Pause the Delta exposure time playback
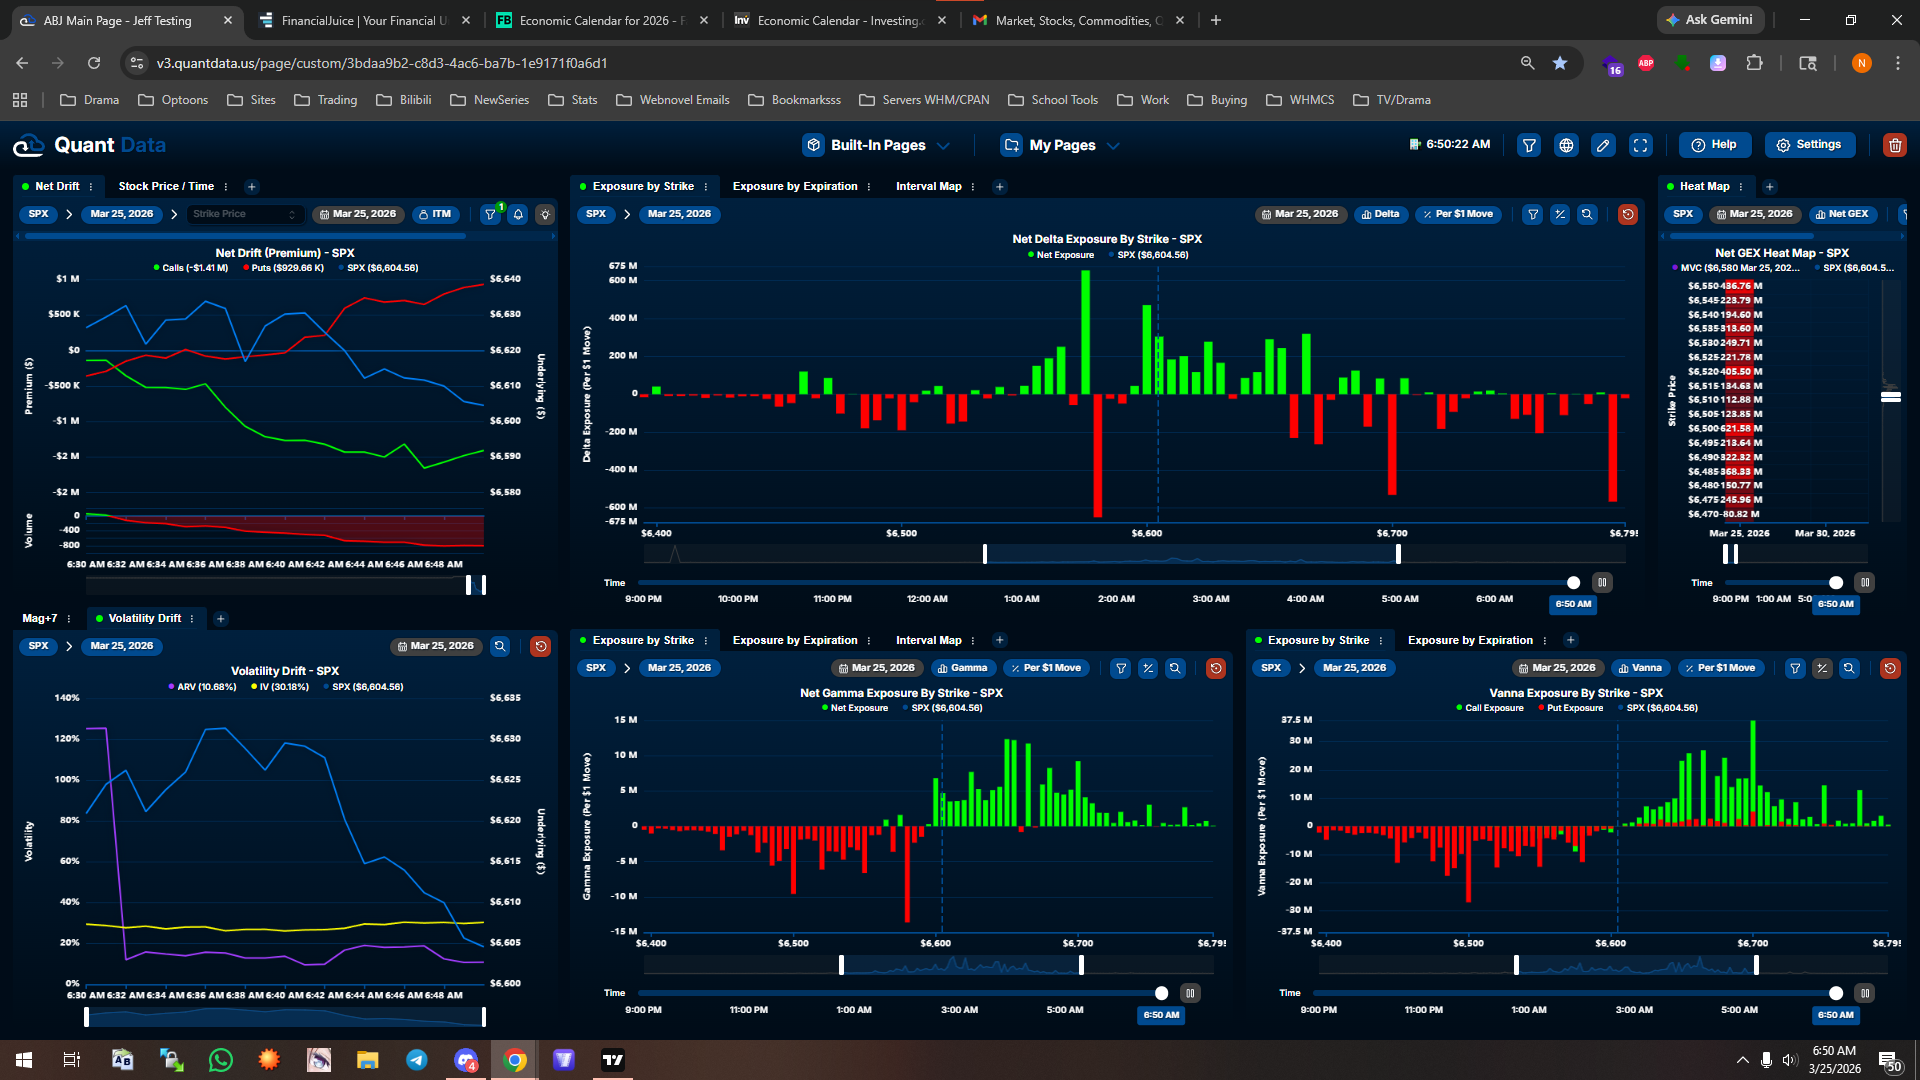The image size is (1920, 1080). click(1602, 582)
